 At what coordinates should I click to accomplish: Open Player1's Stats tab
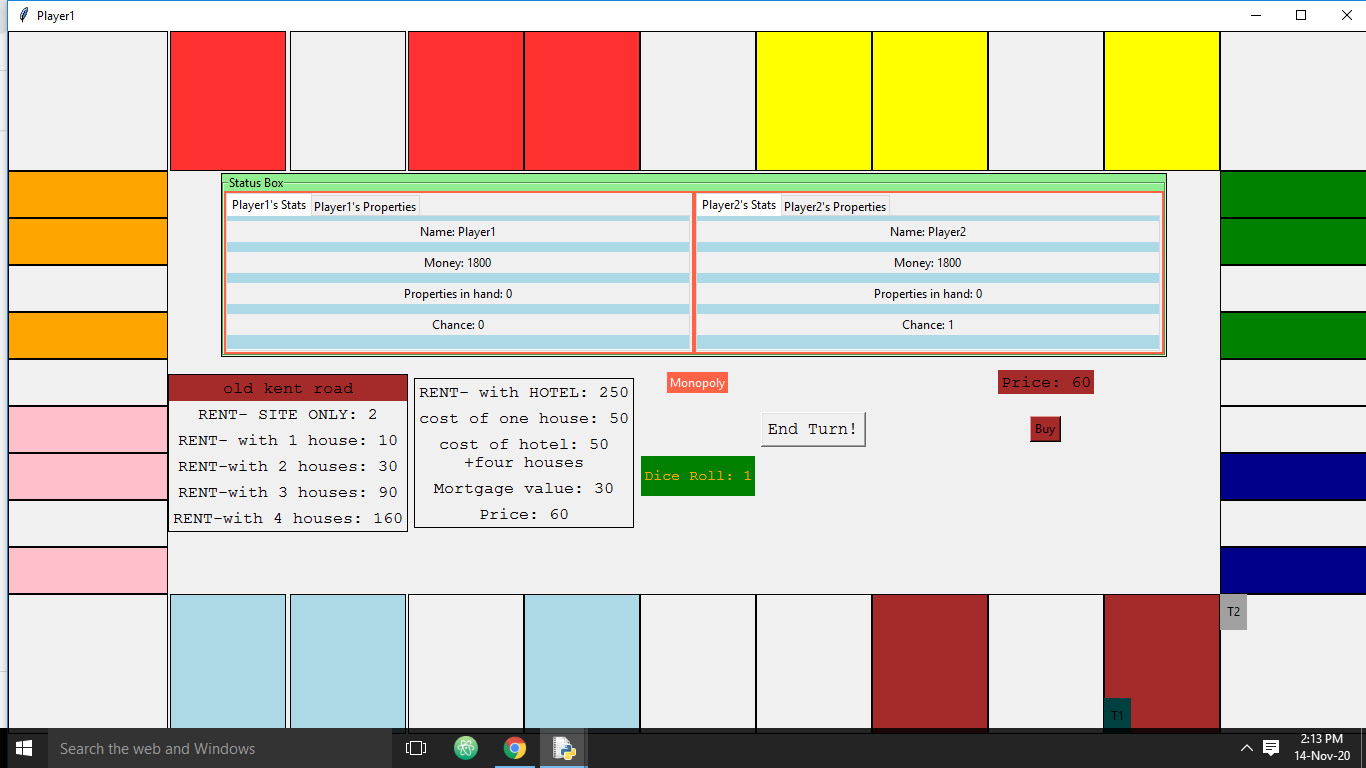pos(269,205)
